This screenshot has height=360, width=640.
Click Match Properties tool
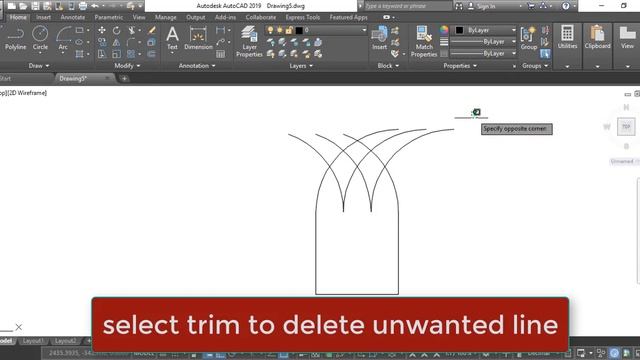(424, 42)
